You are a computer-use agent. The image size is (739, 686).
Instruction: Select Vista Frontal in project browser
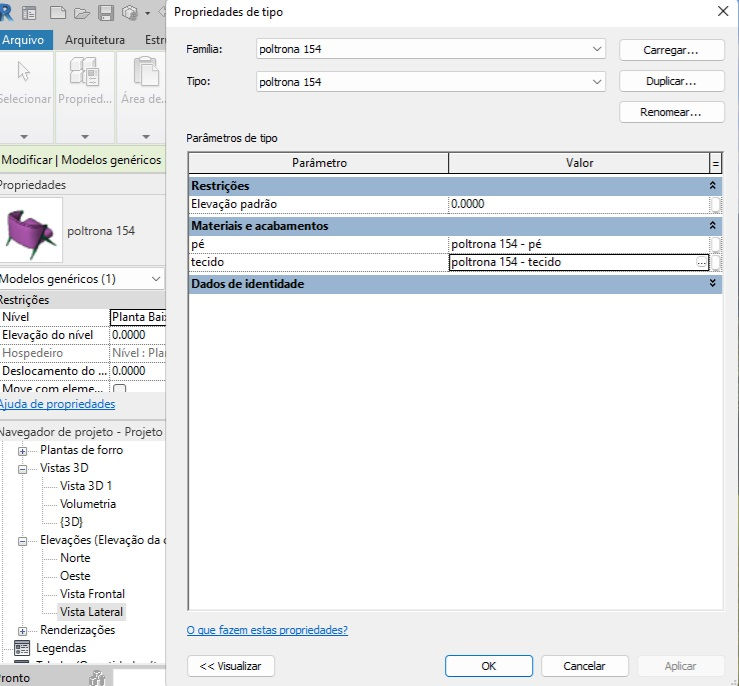[x=92, y=594]
